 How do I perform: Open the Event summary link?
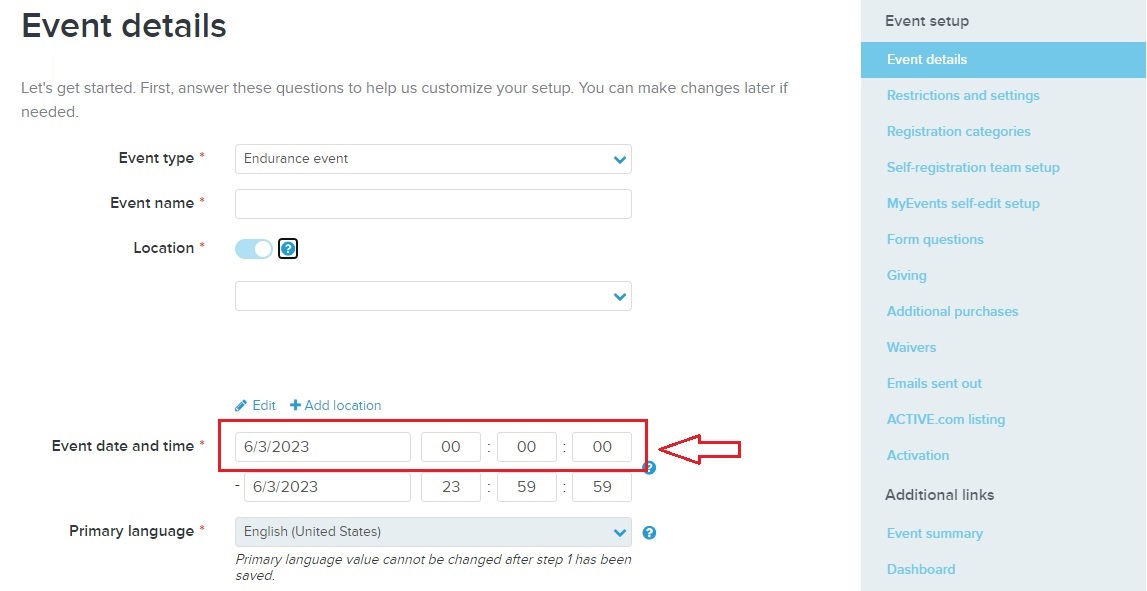pos(935,534)
